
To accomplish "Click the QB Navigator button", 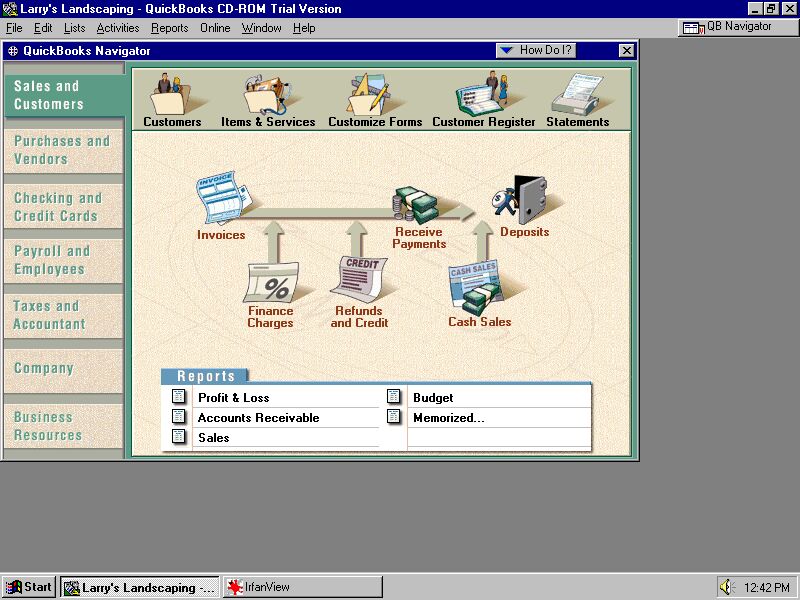I will tap(738, 27).
